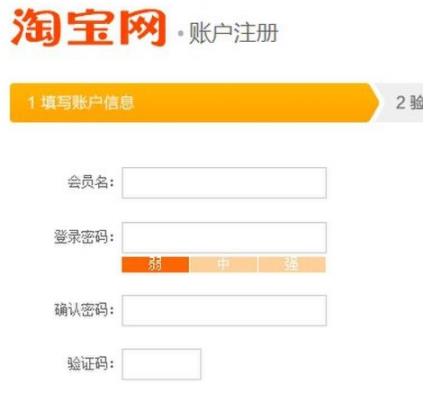The height and width of the screenshot is (416, 428).
Task: Click the arrow tip separating steps 1 and 2
Action: click(x=375, y=103)
